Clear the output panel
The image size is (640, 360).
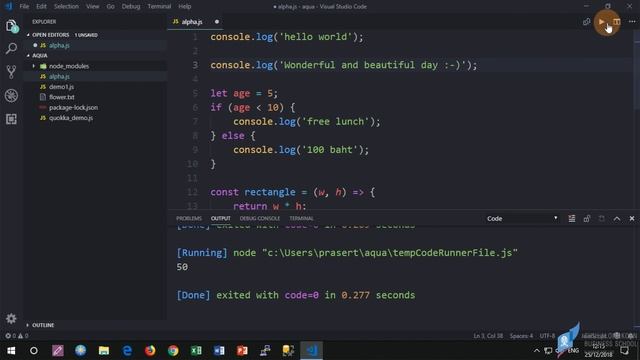coord(572,219)
